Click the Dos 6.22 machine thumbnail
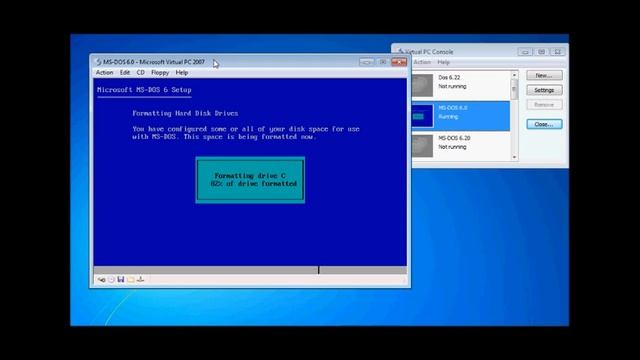This screenshot has height=360, width=640. pos(422,85)
